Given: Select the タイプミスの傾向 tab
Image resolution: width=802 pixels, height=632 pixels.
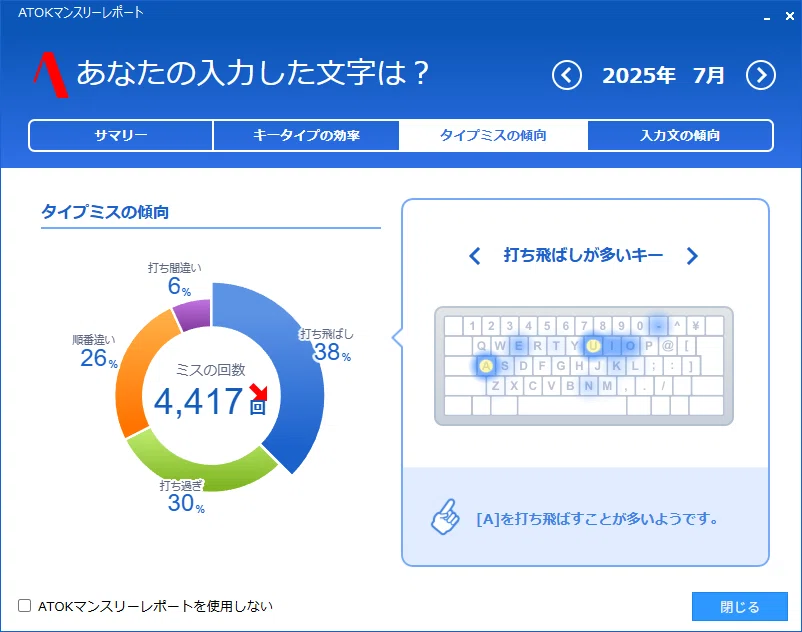Looking at the screenshot, I should tap(493, 136).
